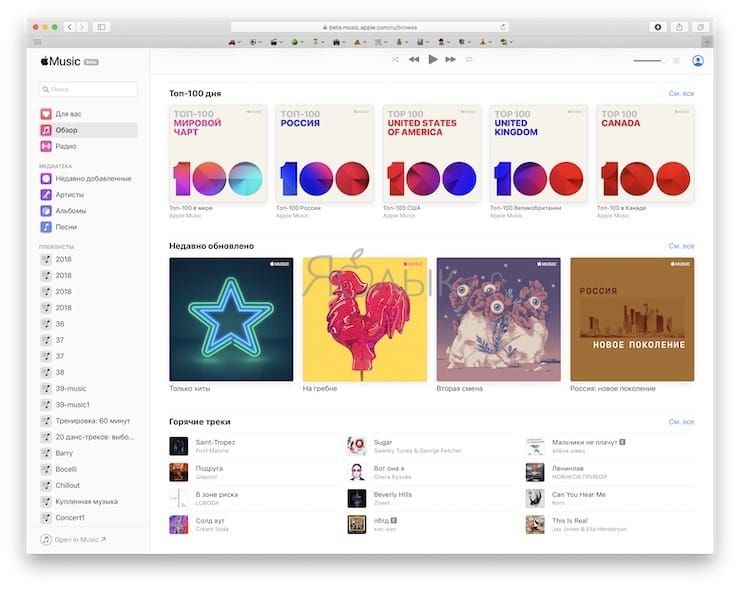Toggle the Safari sidebar button
The height and width of the screenshot is (589, 740).
coord(101,27)
